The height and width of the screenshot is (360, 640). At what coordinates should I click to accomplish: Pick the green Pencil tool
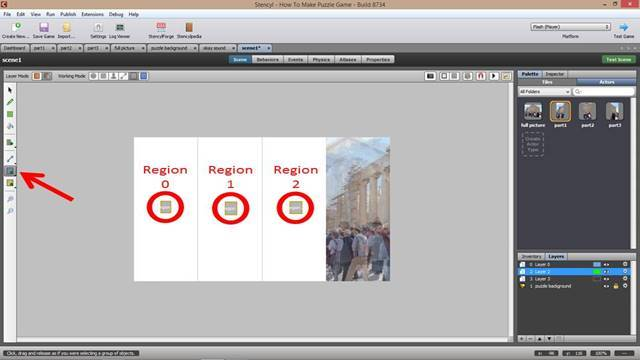tap(10, 102)
